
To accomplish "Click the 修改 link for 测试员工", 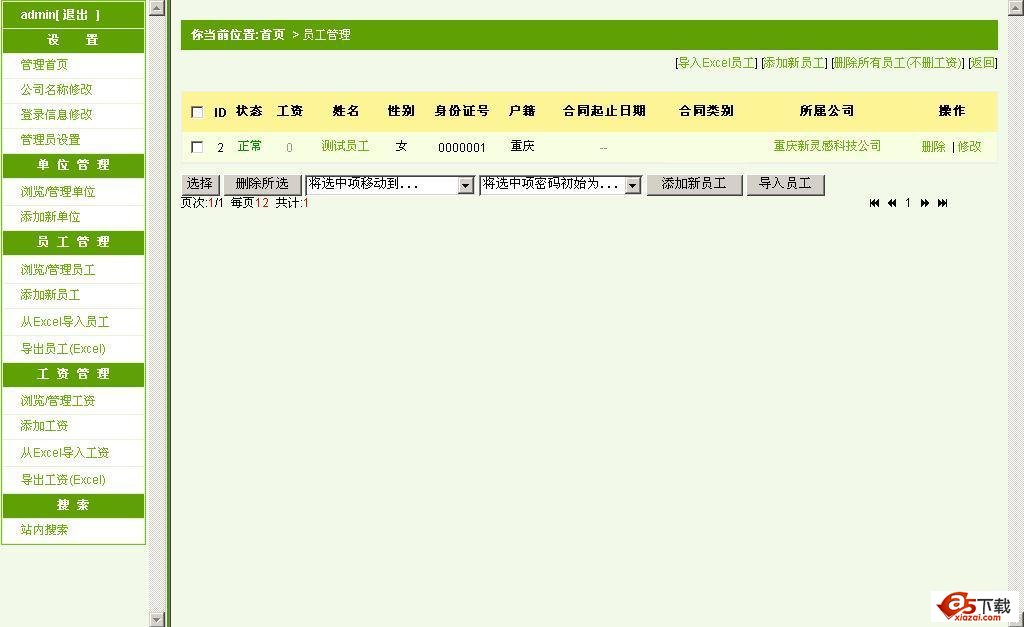I will tap(970, 145).
